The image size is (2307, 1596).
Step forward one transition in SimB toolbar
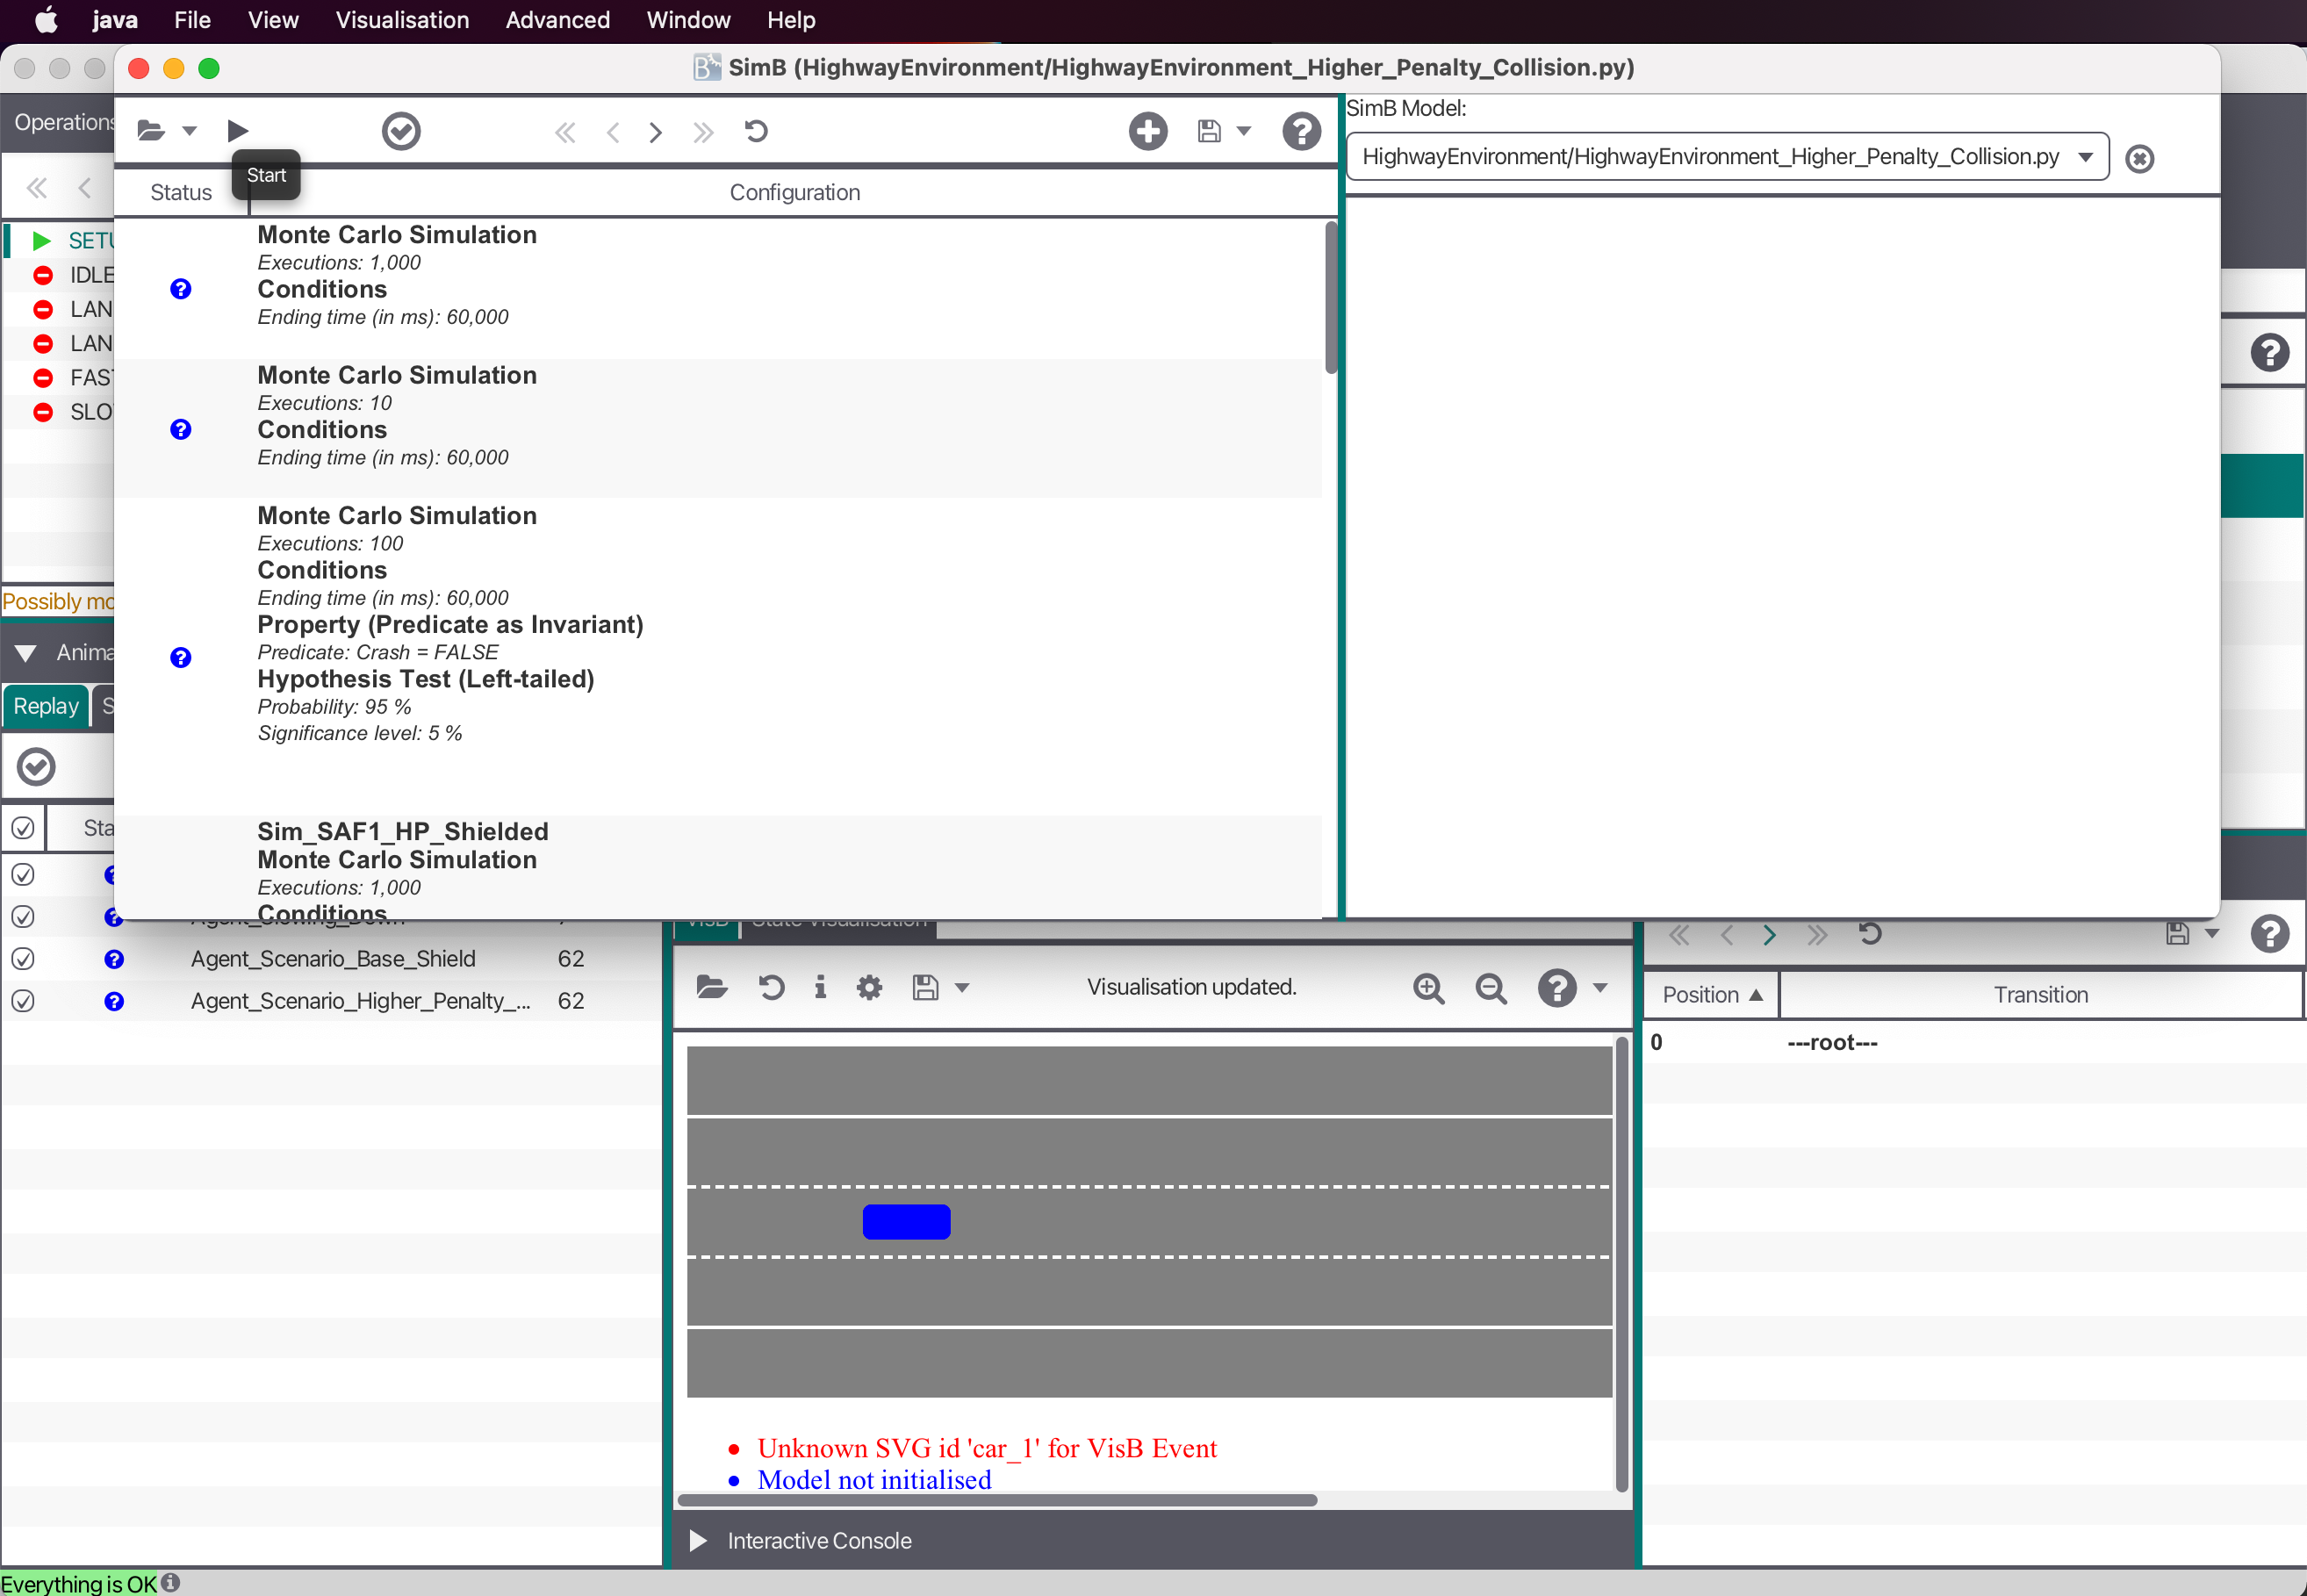(x=655, y=132)
